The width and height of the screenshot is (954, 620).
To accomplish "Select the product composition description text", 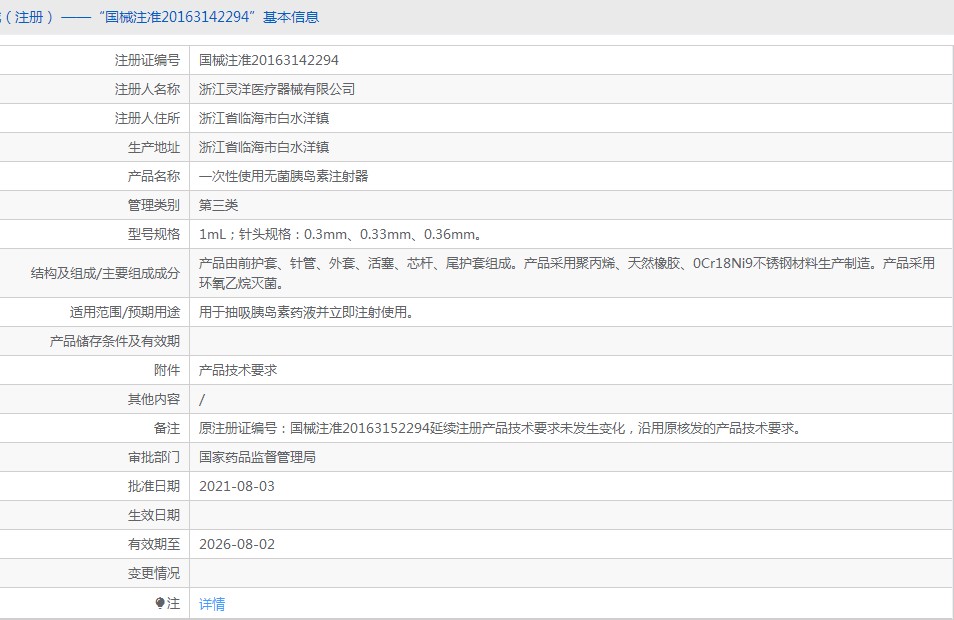I will point(567,273).
